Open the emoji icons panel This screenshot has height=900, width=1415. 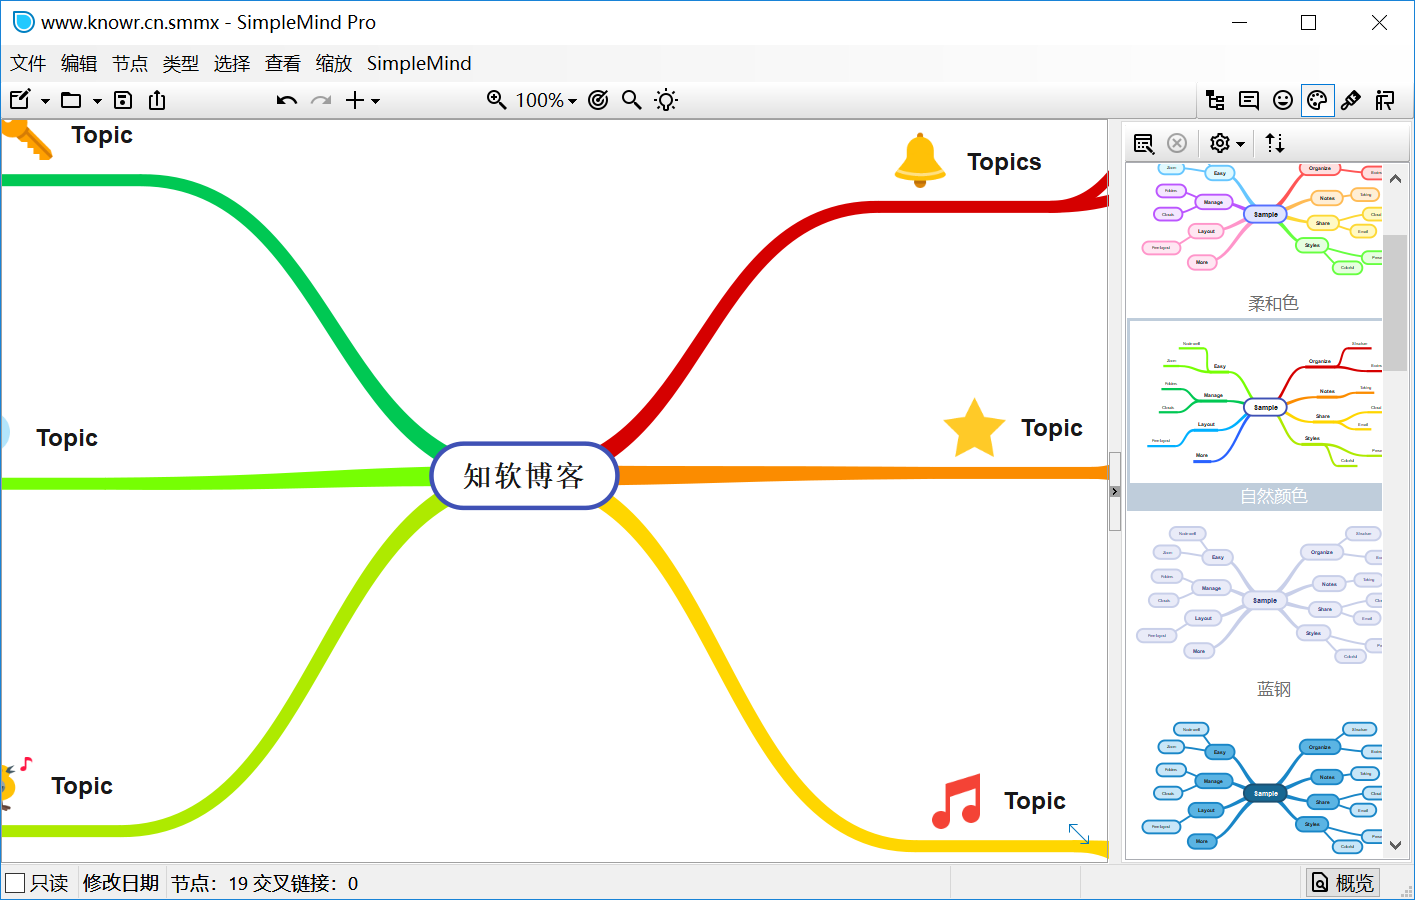tap(1283, 100)
